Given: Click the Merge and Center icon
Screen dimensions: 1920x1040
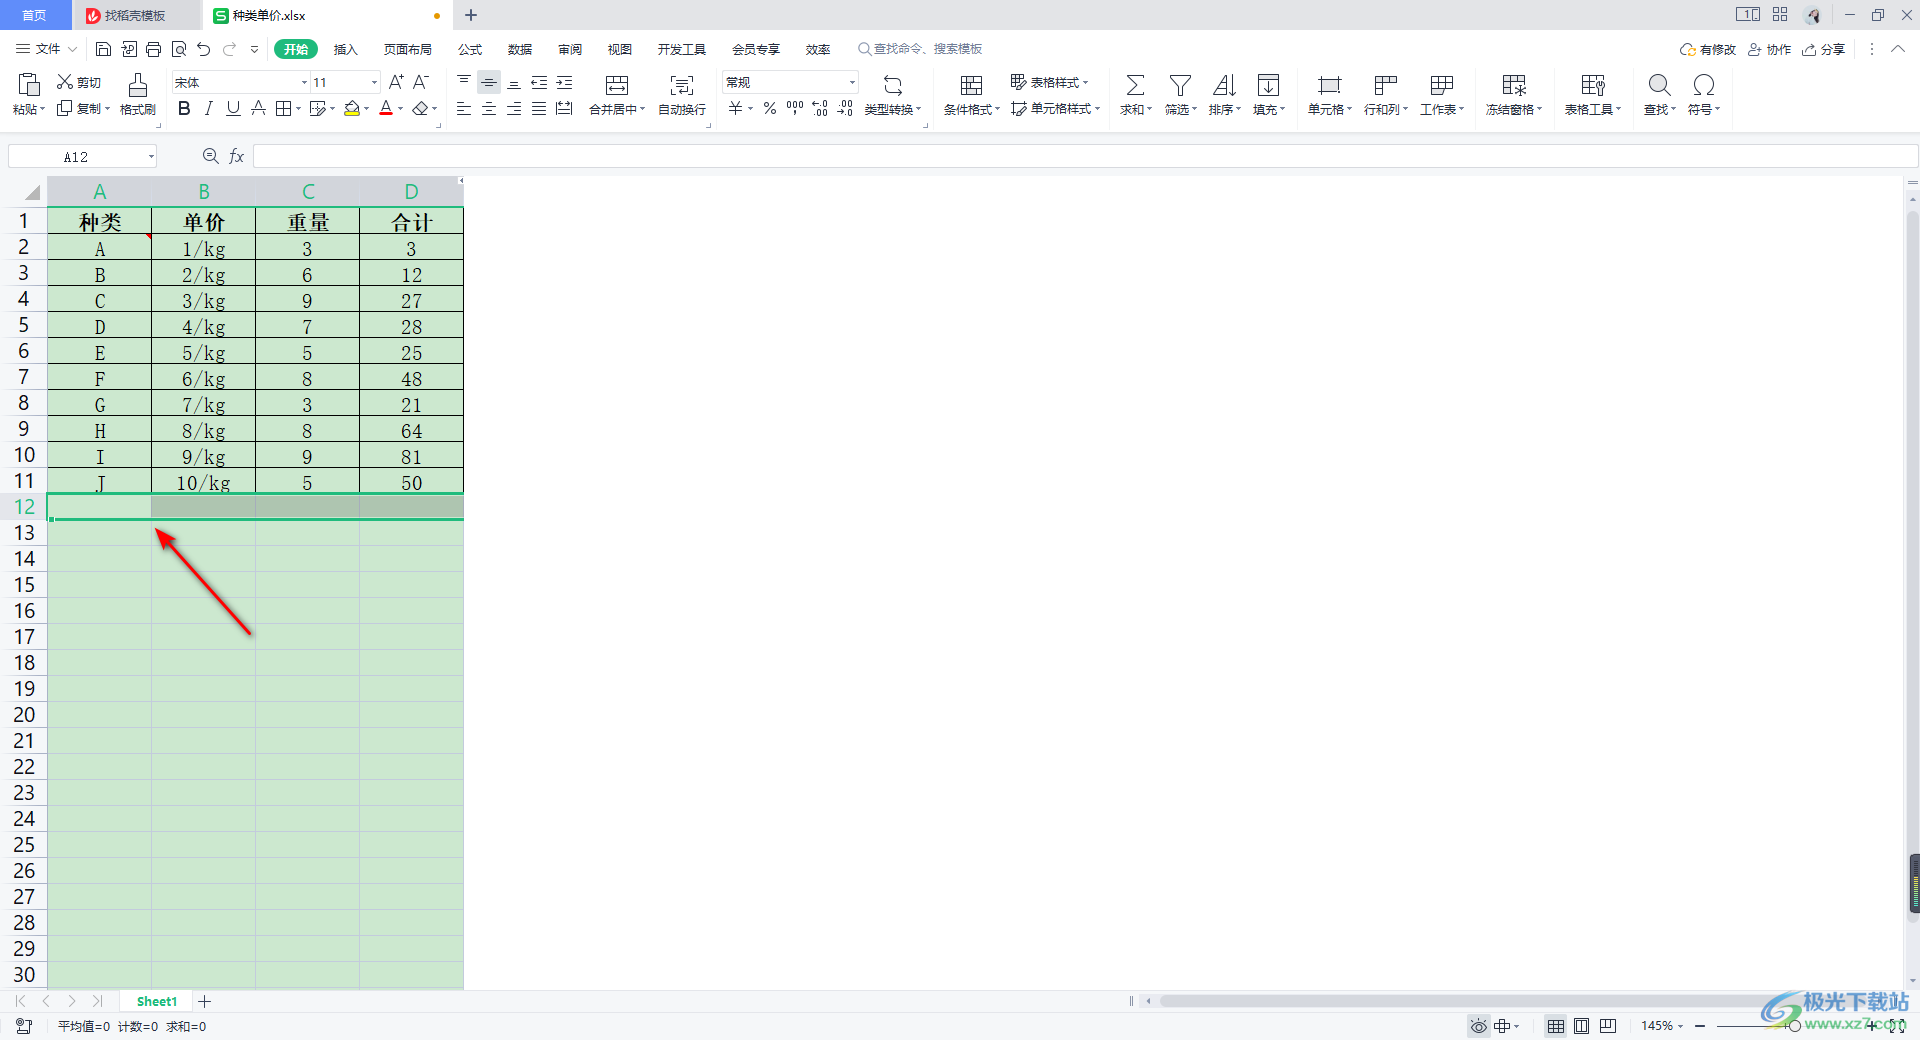Looking at the screenshot, I should point(617,86).
